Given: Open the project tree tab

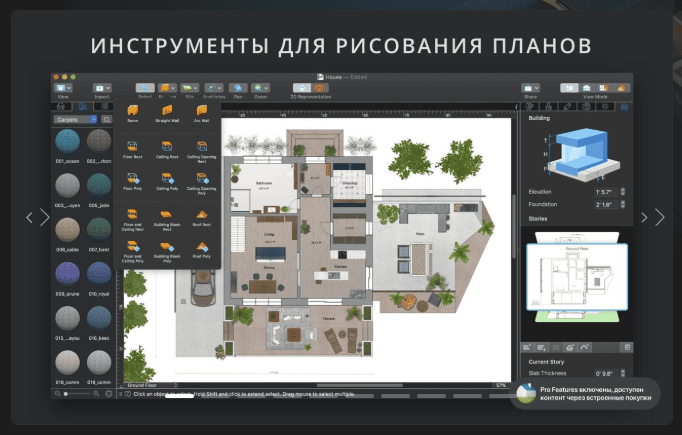Looking at the screenshot, I should 104,107.
